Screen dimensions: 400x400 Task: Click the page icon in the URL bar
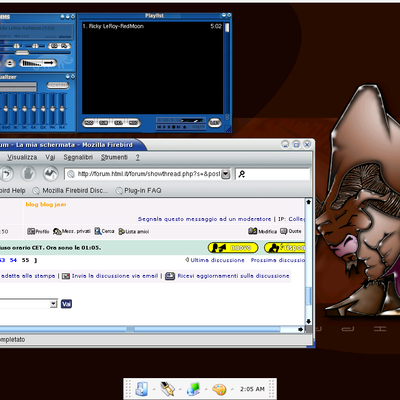pyautogui.click(x=70, y=174)
